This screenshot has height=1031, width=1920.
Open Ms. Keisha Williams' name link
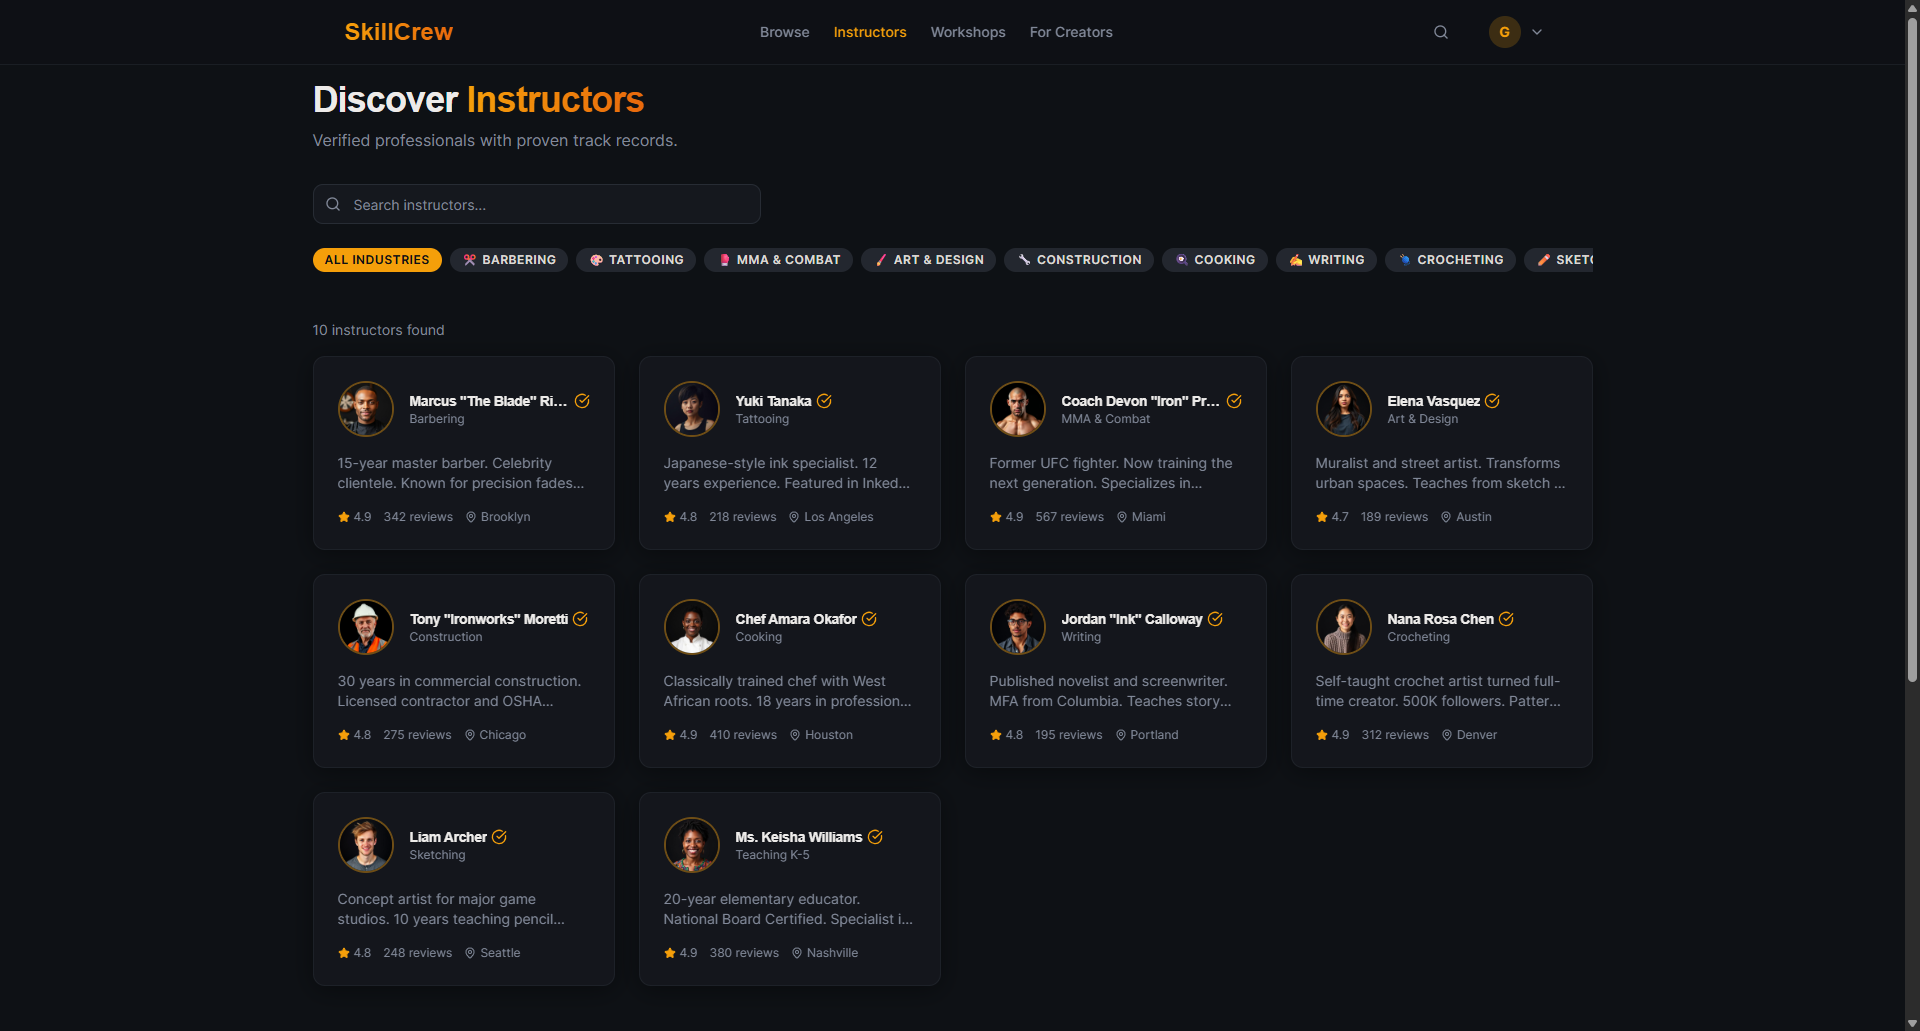[799, 837]
